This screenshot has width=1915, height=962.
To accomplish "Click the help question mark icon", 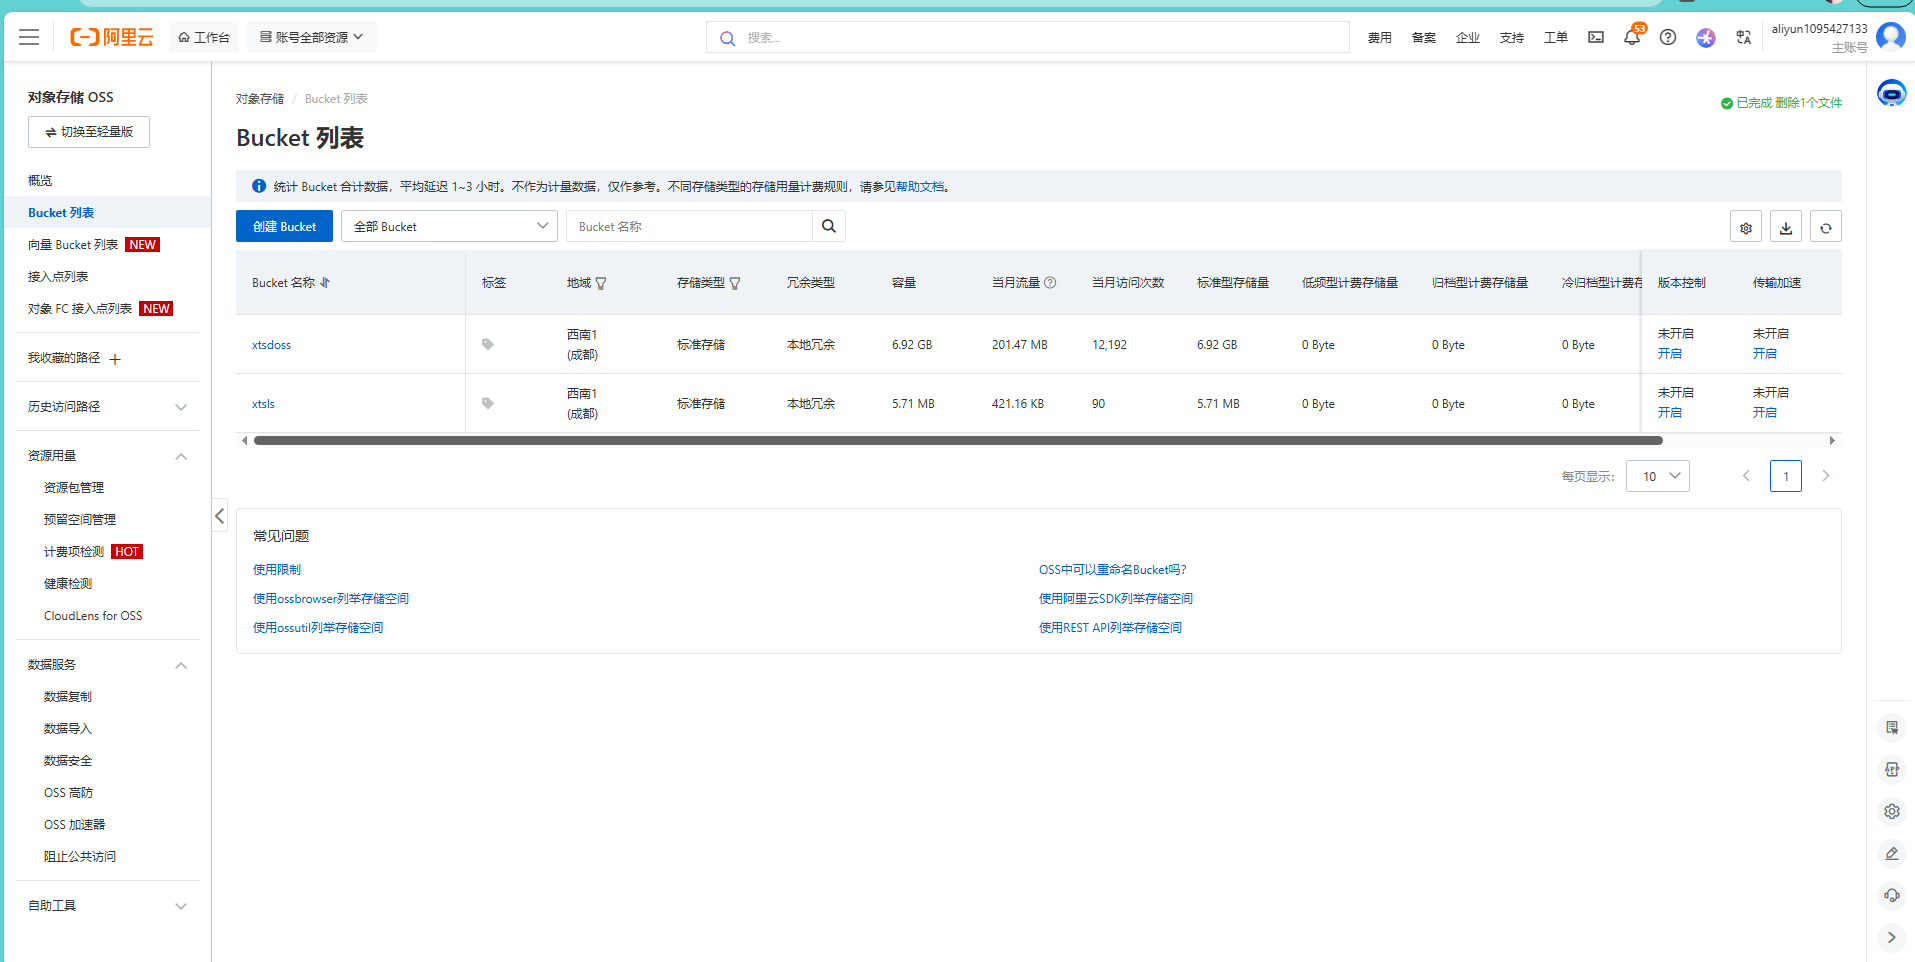I will pyautogui.click(x=1668, y=37).
